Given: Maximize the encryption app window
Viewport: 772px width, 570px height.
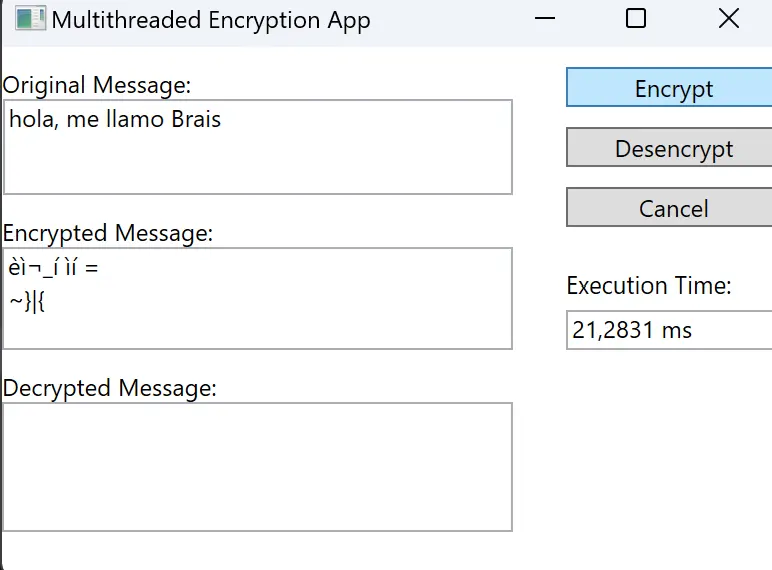Looking at the screenshot, I should pos(636,18).
